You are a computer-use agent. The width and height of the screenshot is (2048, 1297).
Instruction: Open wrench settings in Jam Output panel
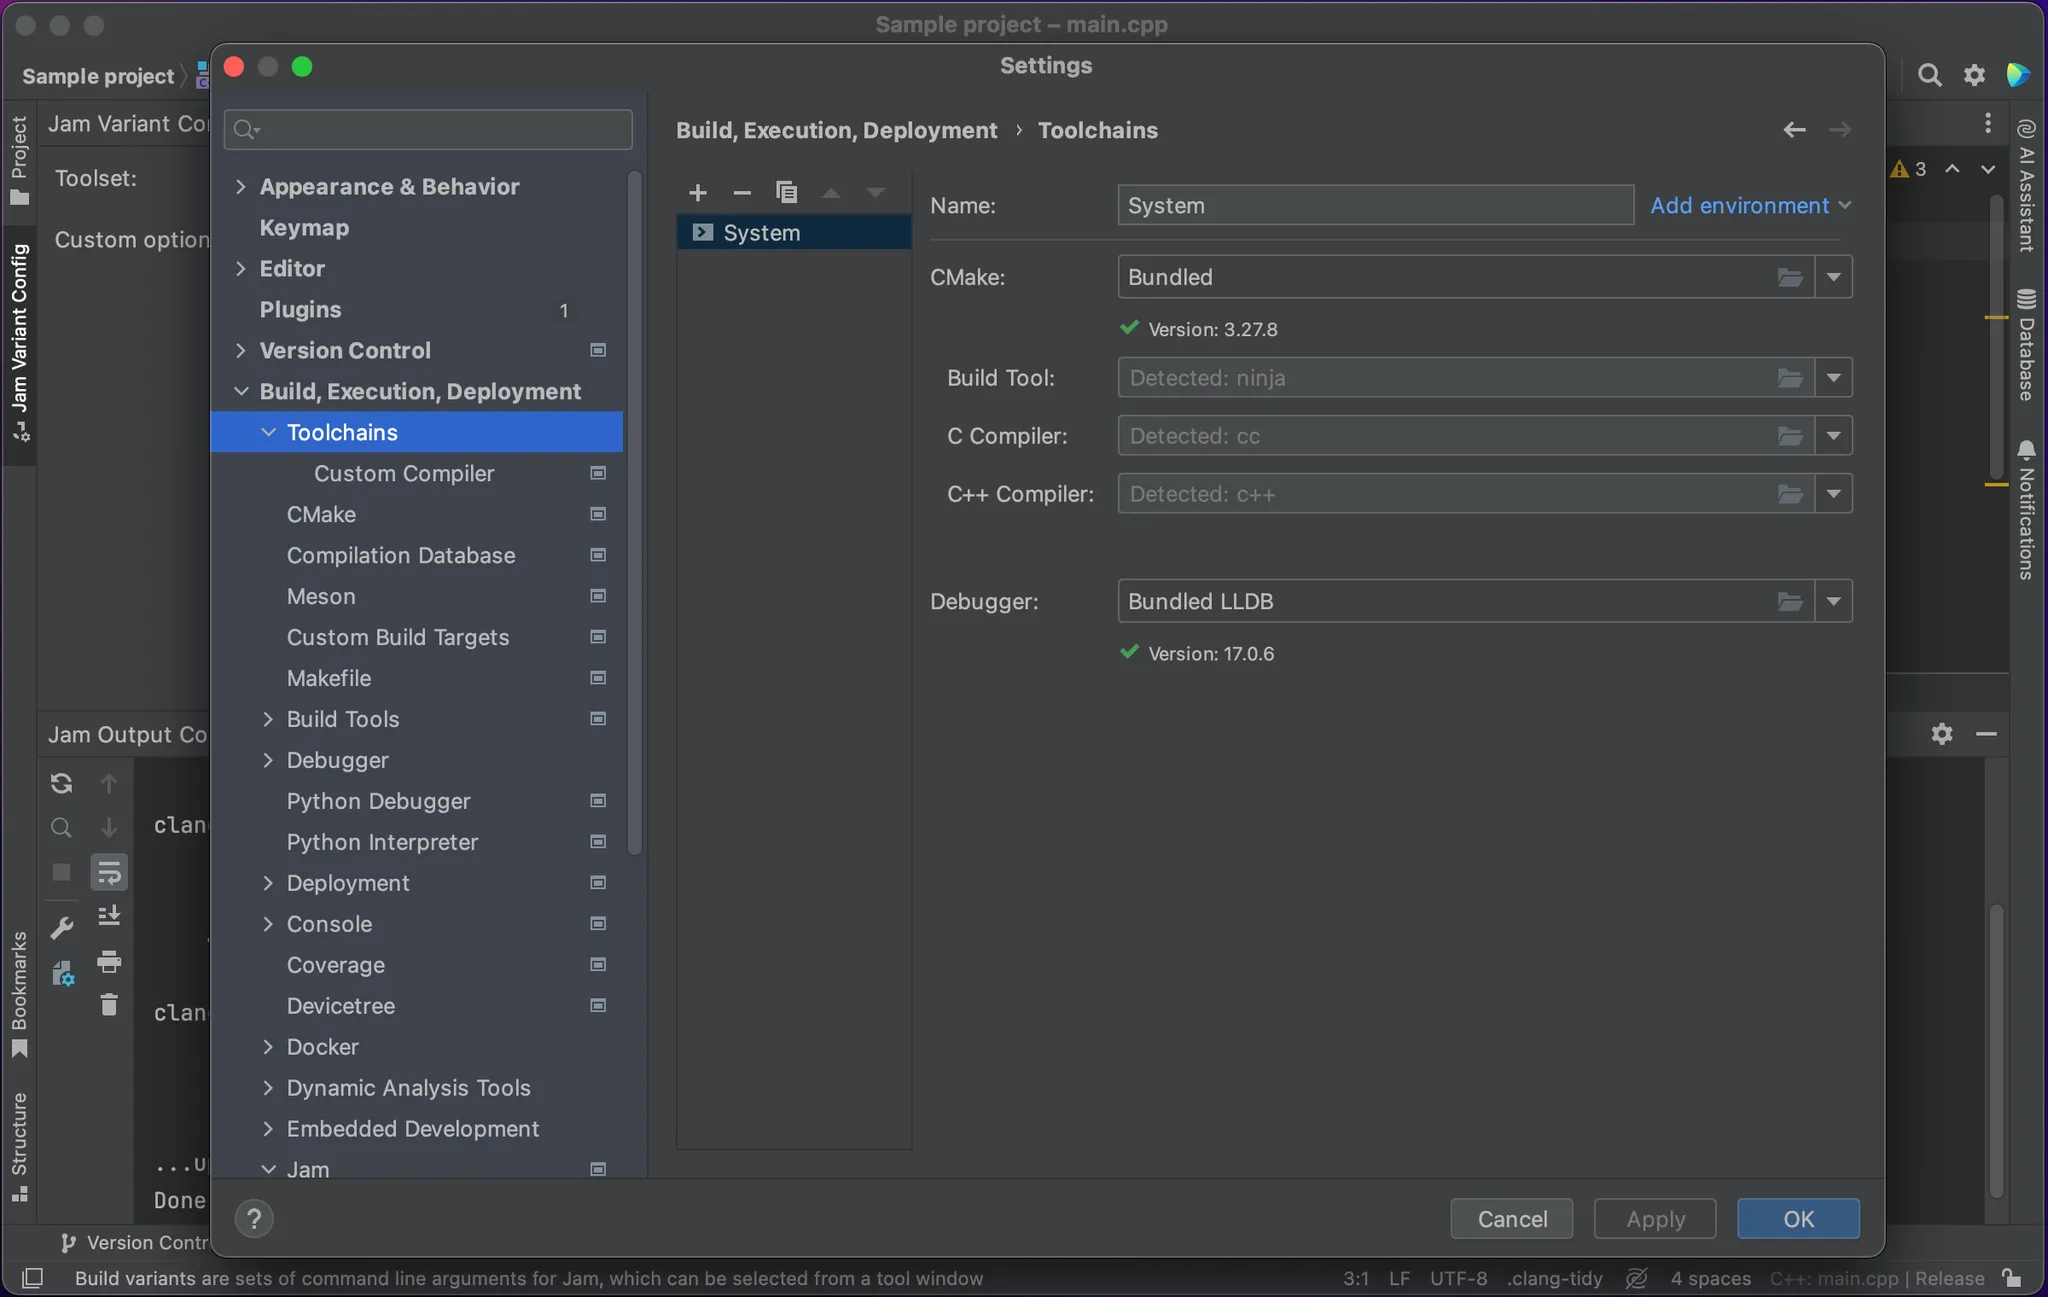61,928
